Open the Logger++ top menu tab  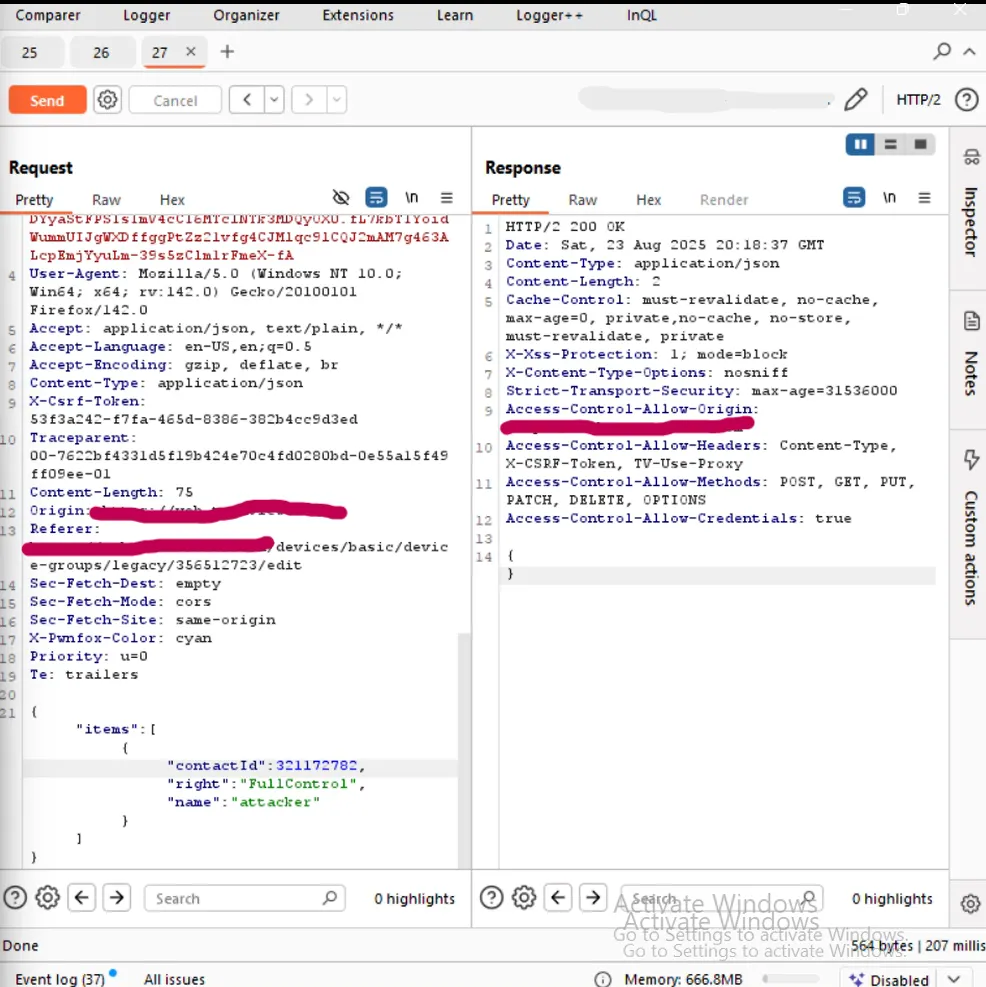click(x=549, y=15)
